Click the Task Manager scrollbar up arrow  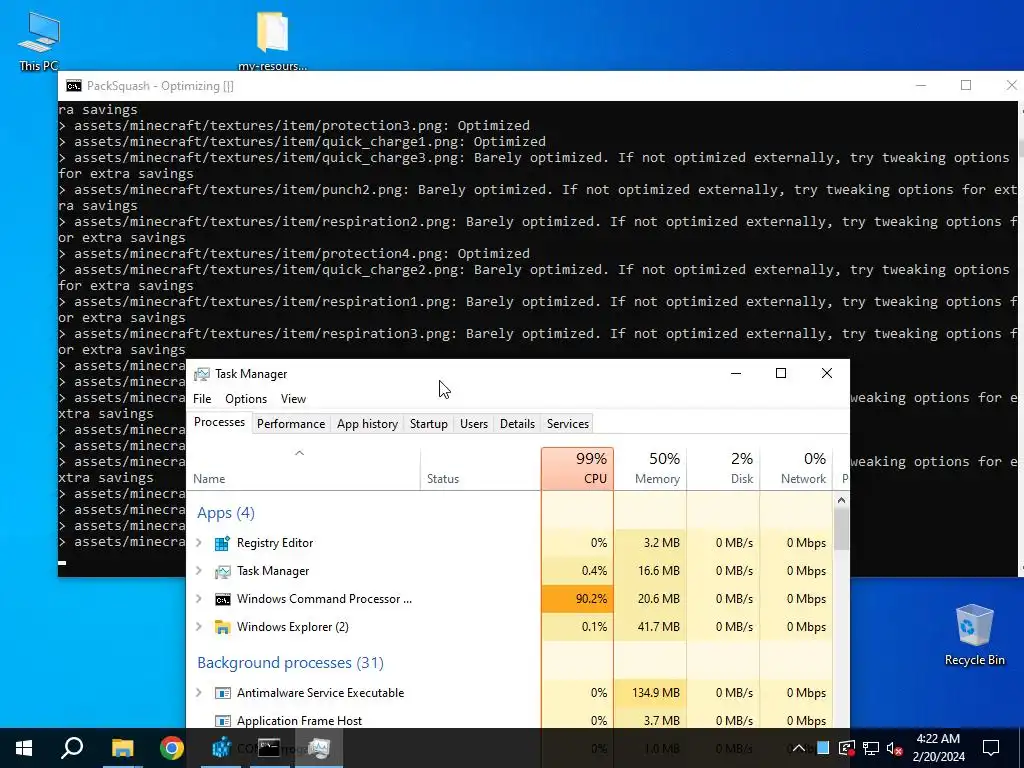point(841,501)
